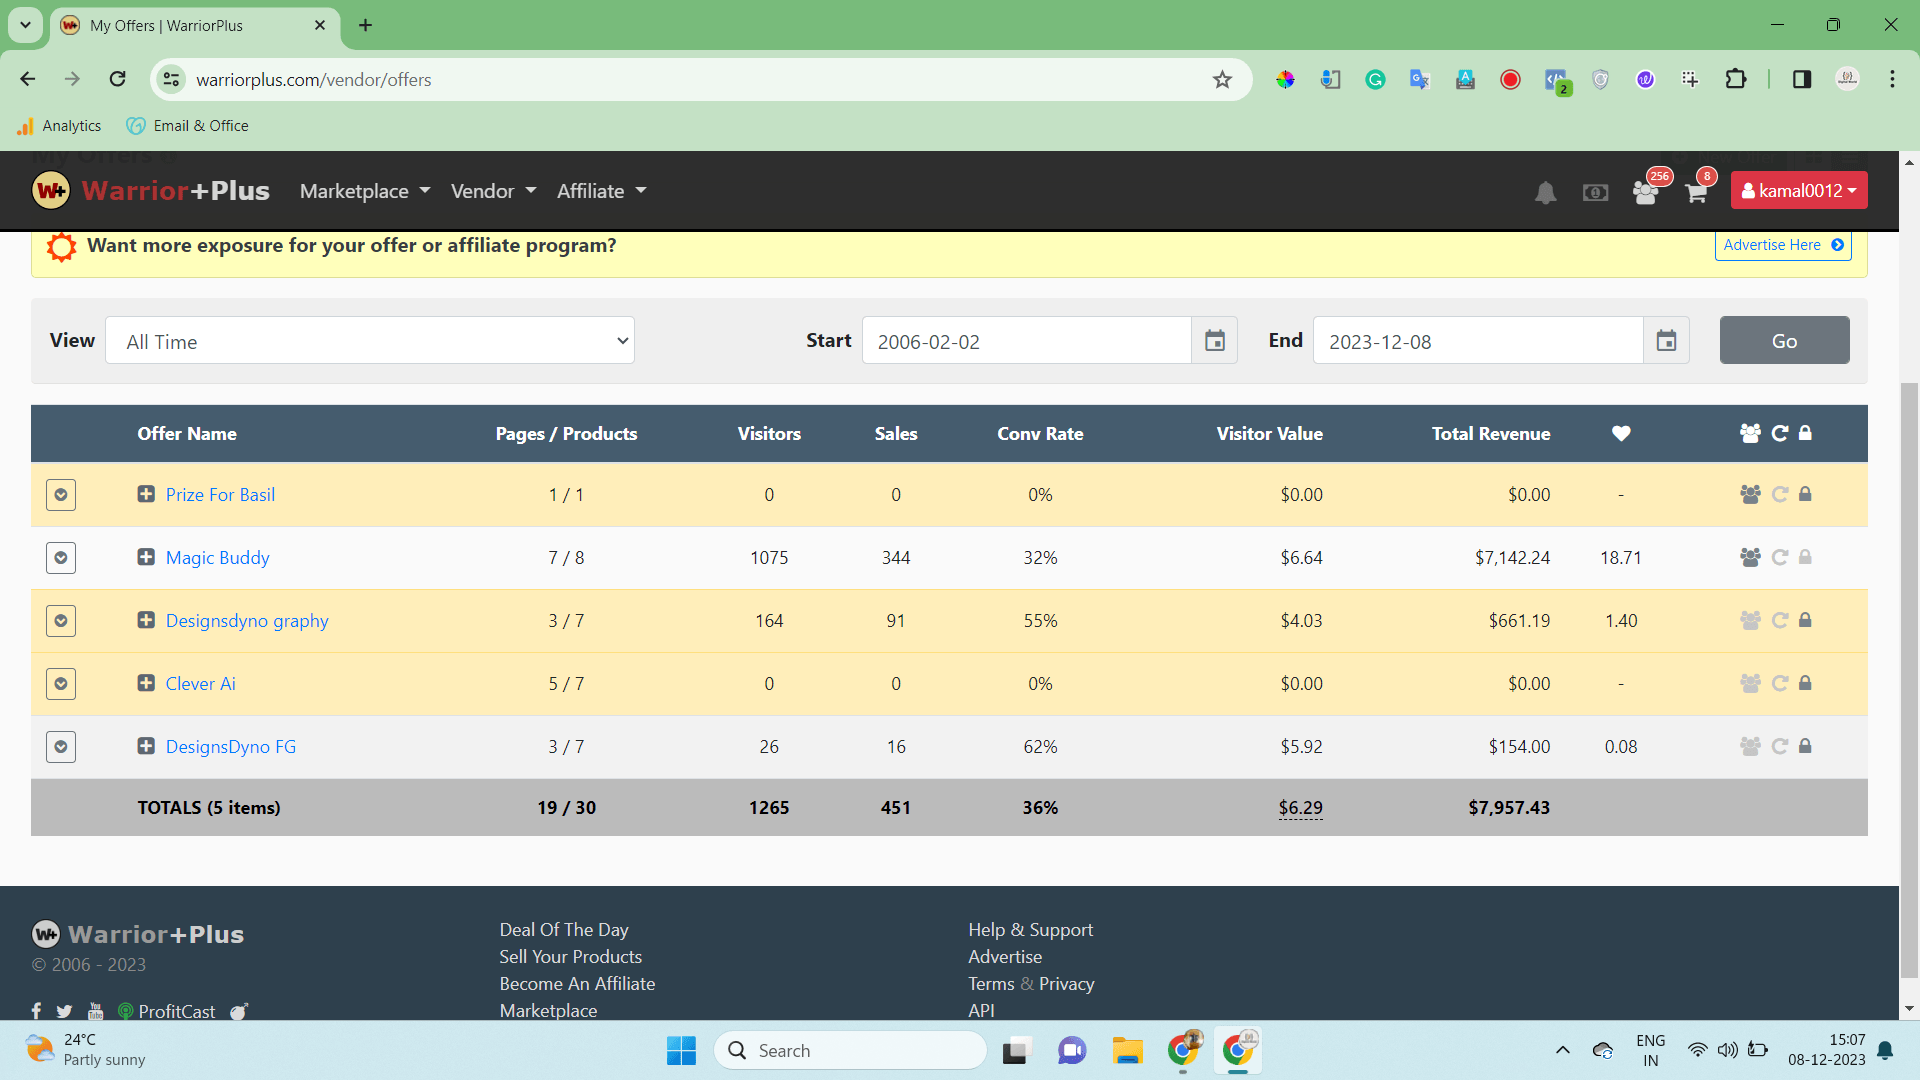This screenshot has width=1920, height=1080.
Task: Open the Marketplace menu
Action: 365,191
